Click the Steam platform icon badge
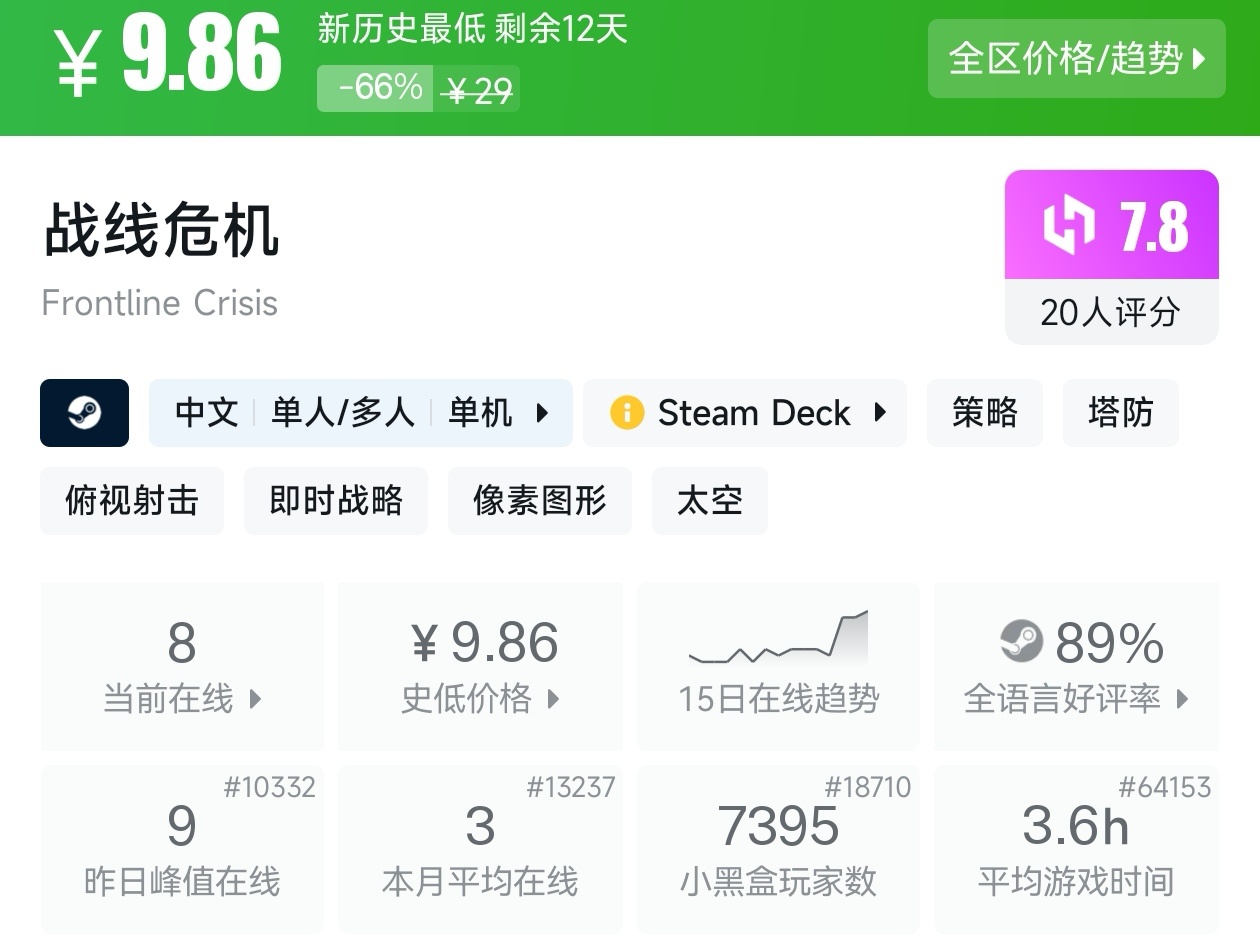Viewport: 1260px width, 941px height. pyautogui.click(x=84, y=413)
